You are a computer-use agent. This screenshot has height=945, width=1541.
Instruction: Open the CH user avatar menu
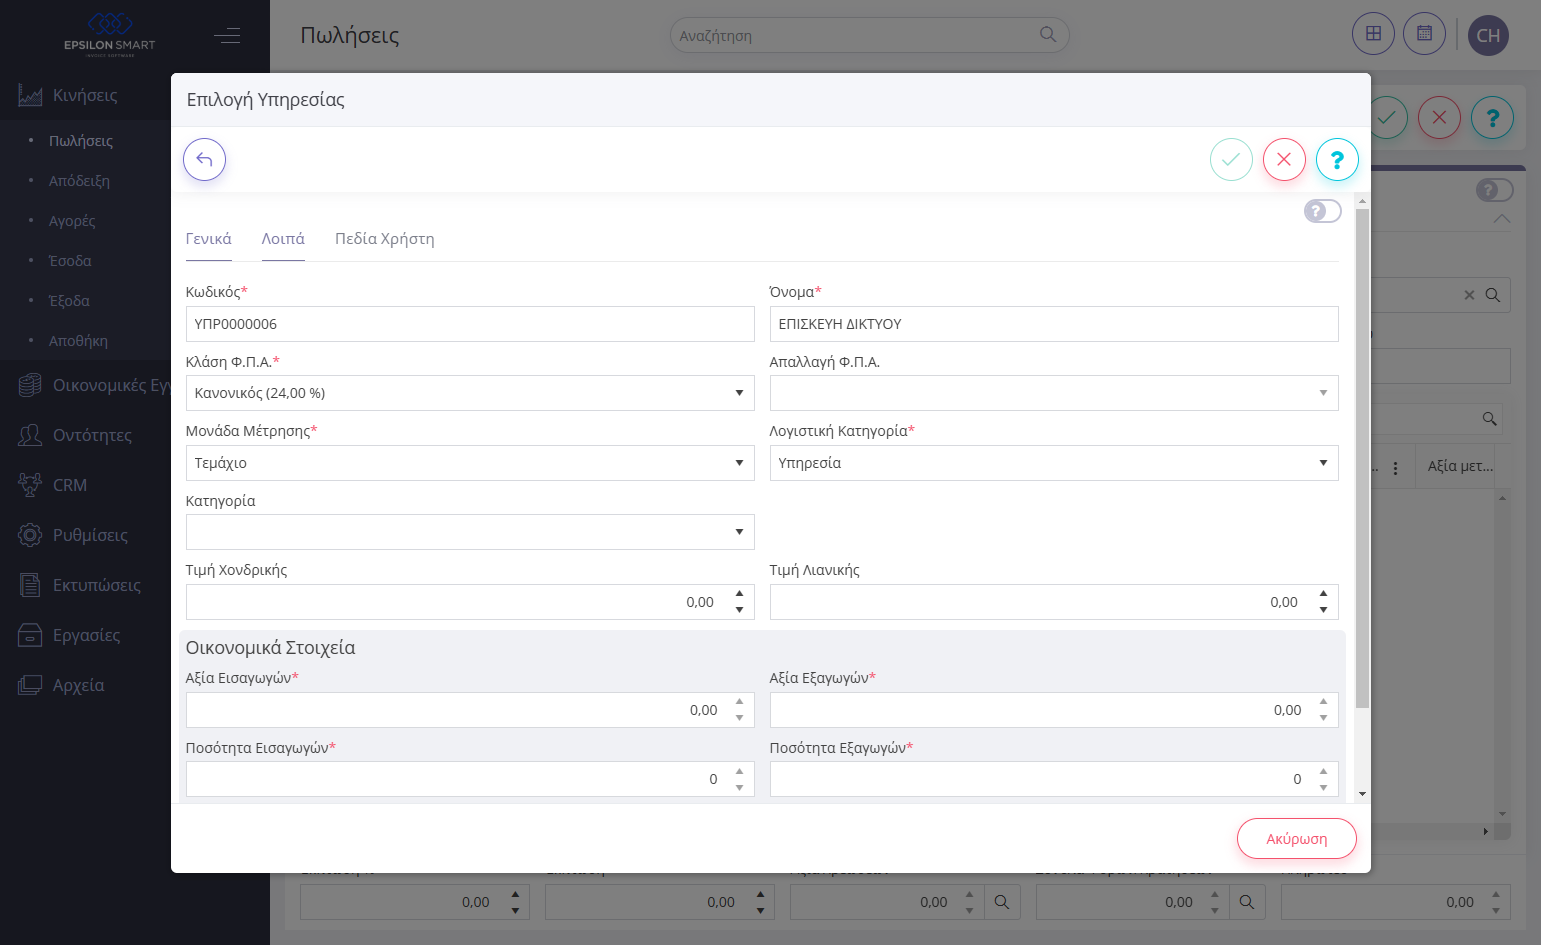pyautogui.click(x=1488, y=35)
